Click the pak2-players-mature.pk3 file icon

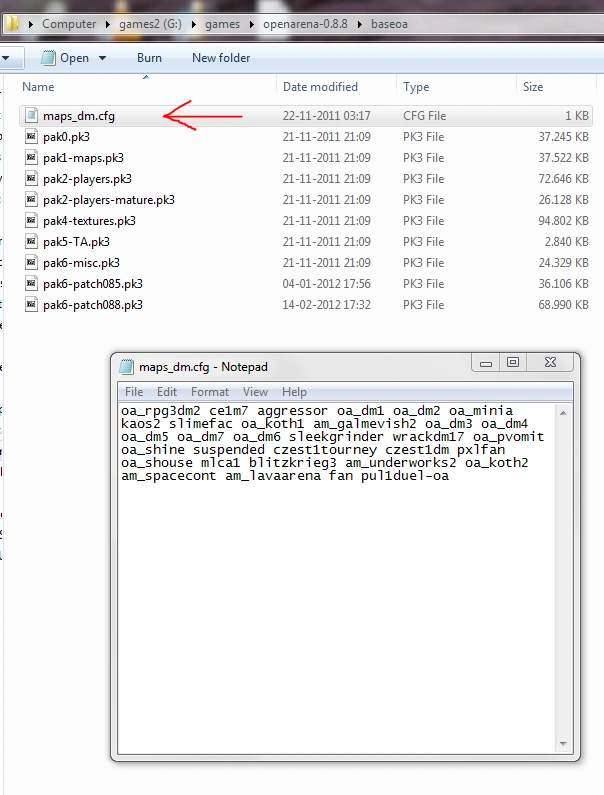[31, 200]
